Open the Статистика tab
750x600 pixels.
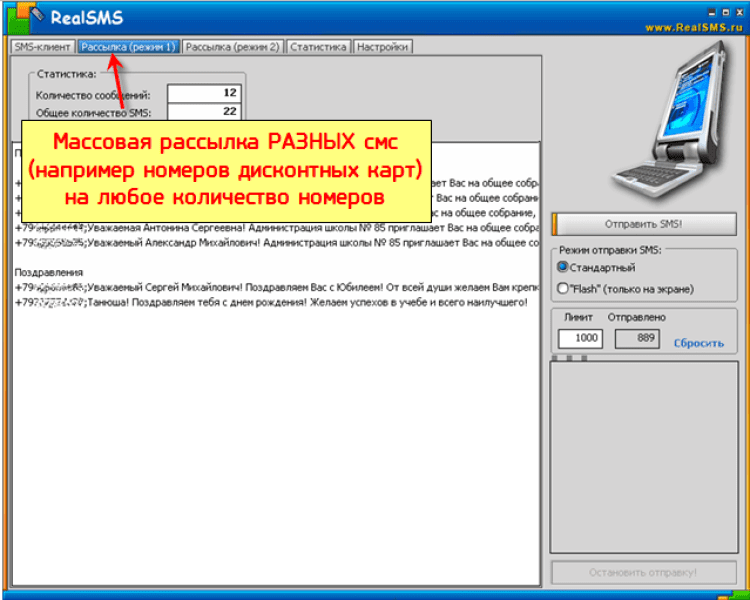(318, 47)
